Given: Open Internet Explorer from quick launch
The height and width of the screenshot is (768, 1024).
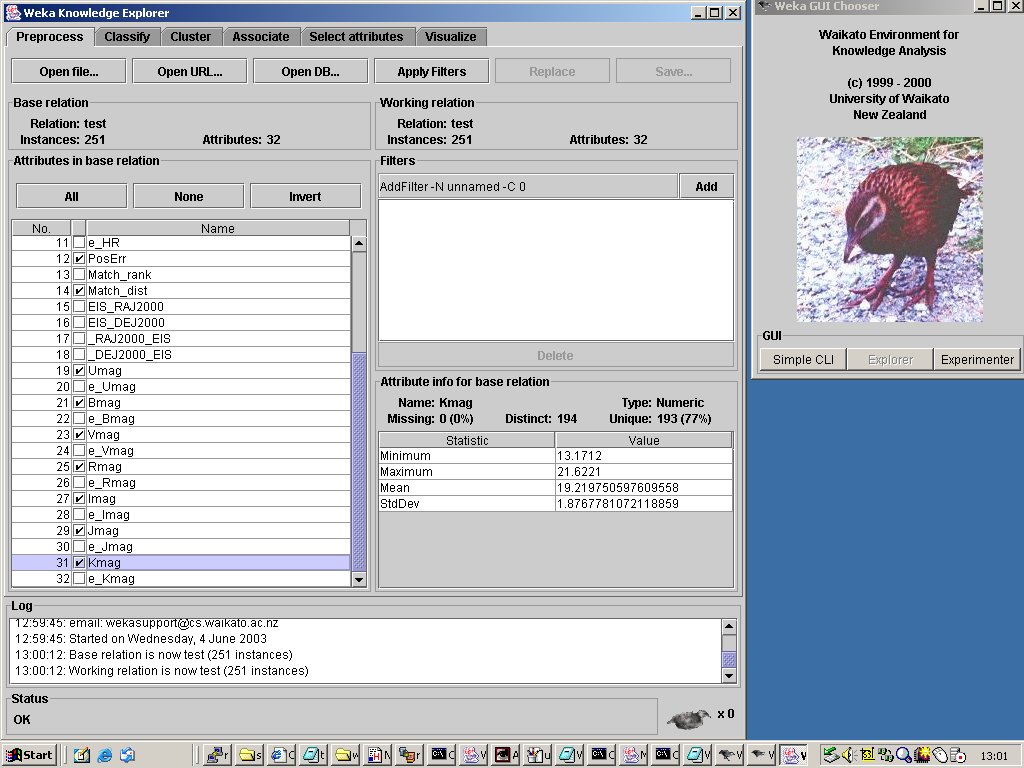Looking at the screenshot, I should [x=104, y=755].
